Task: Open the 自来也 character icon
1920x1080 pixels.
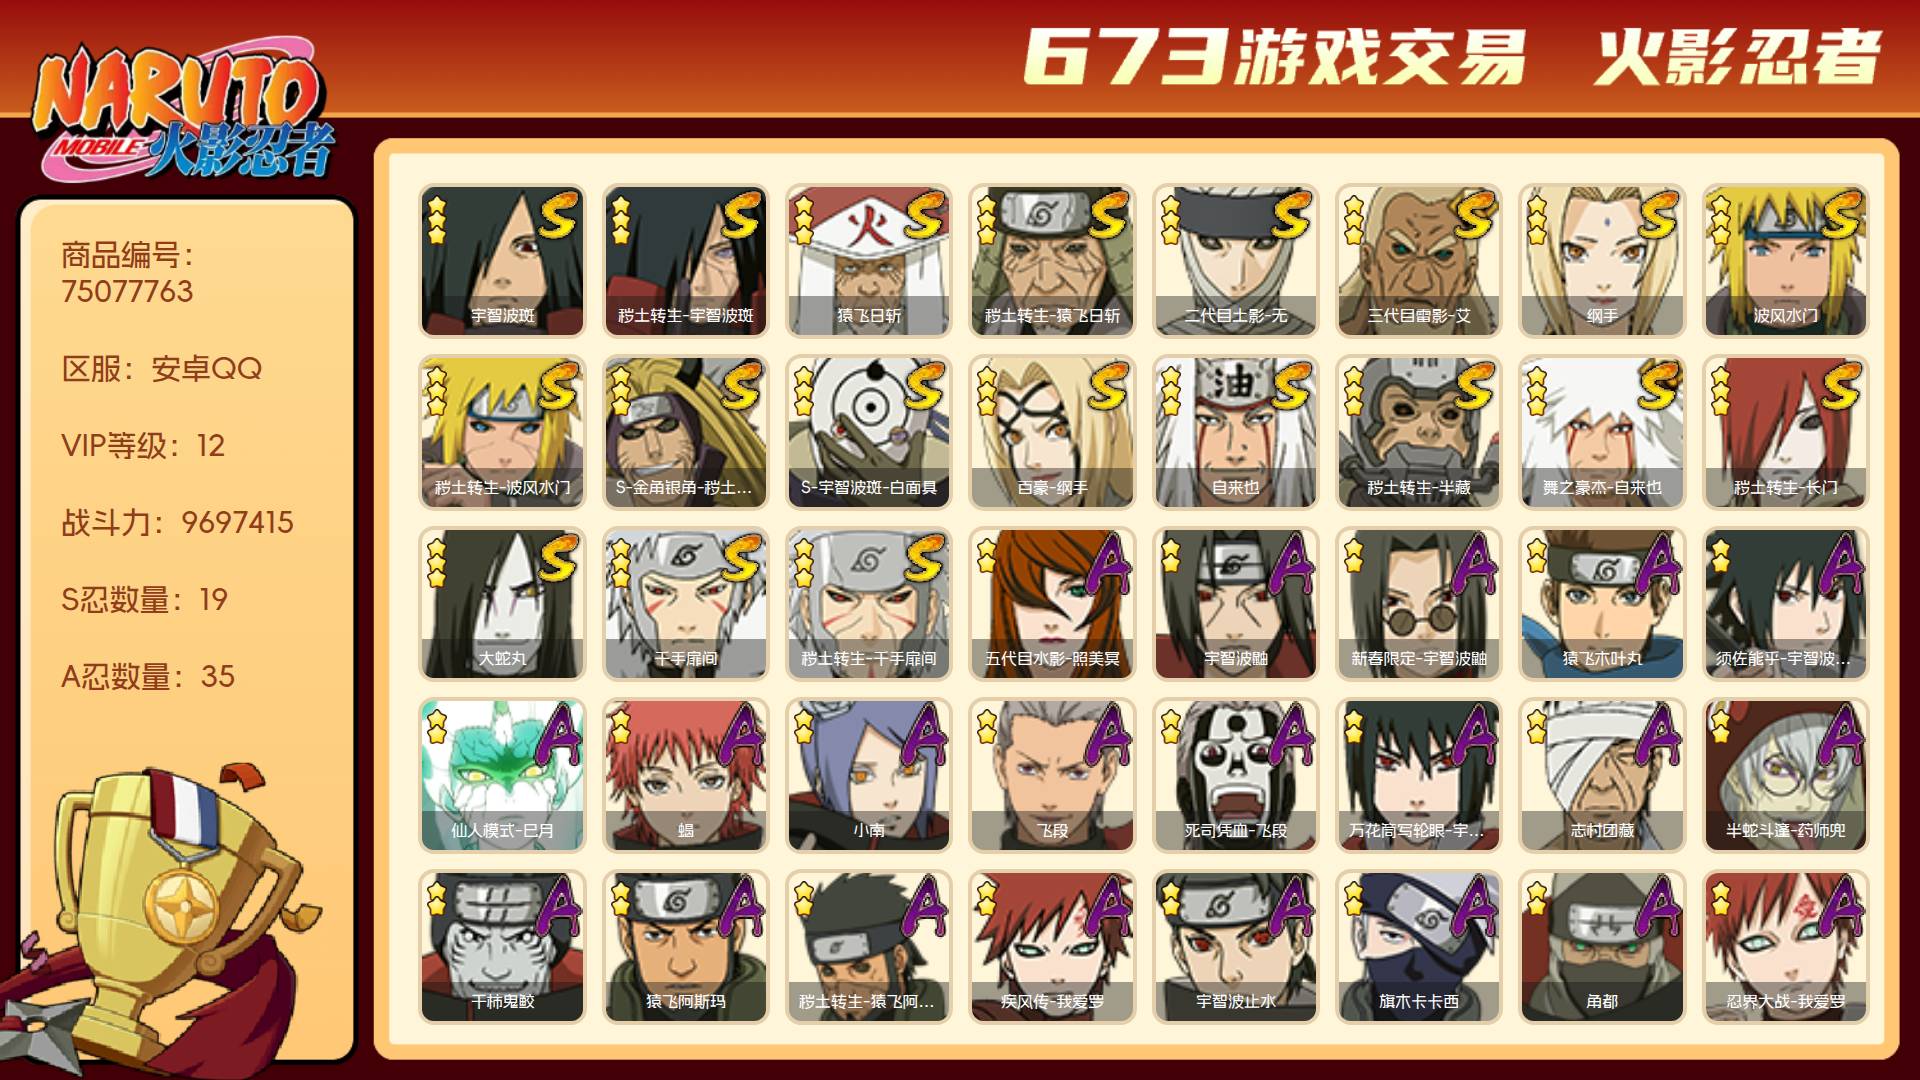Action: pyautogui.click(x=1235, y=432)
